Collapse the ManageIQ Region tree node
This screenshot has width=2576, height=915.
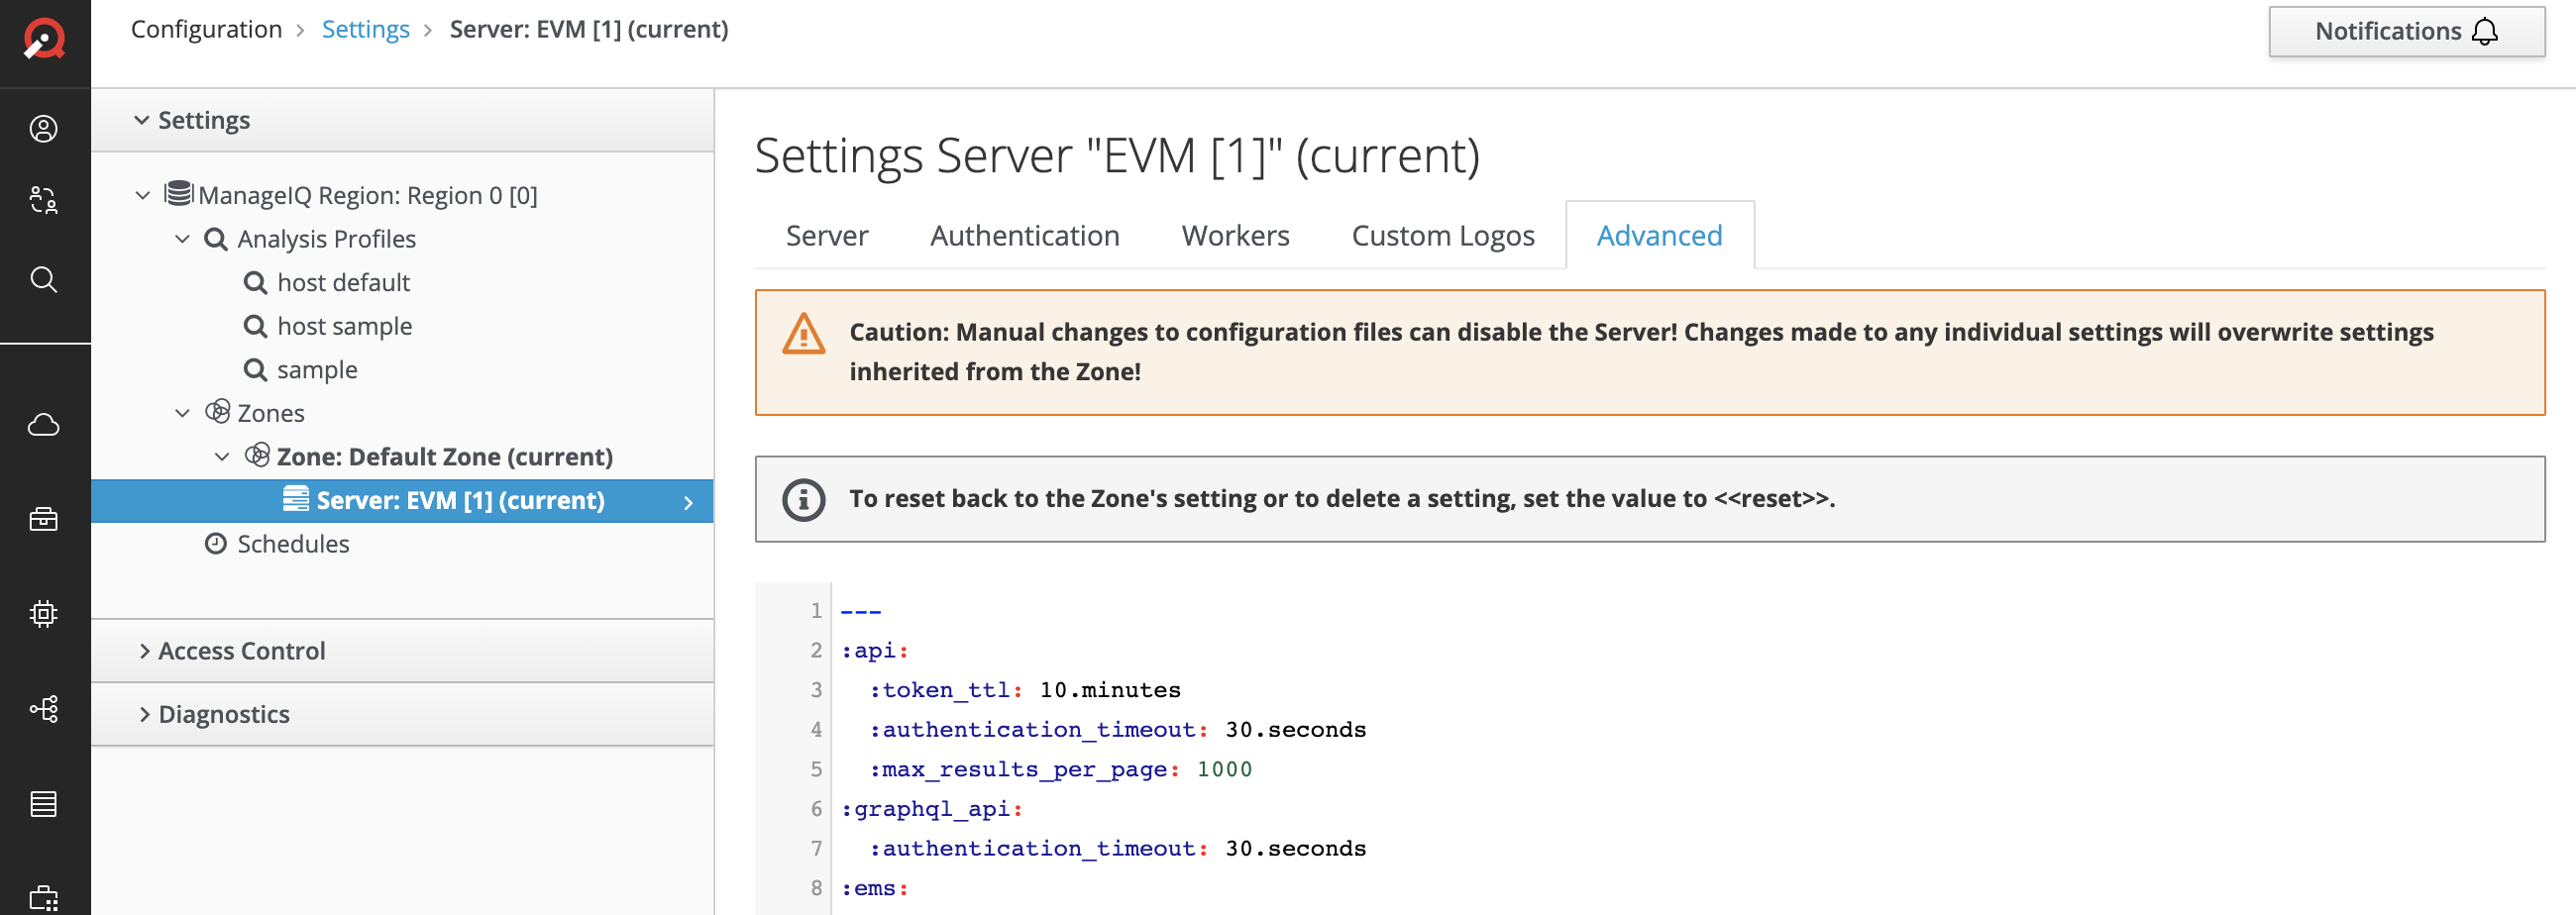tap(143, 195)
